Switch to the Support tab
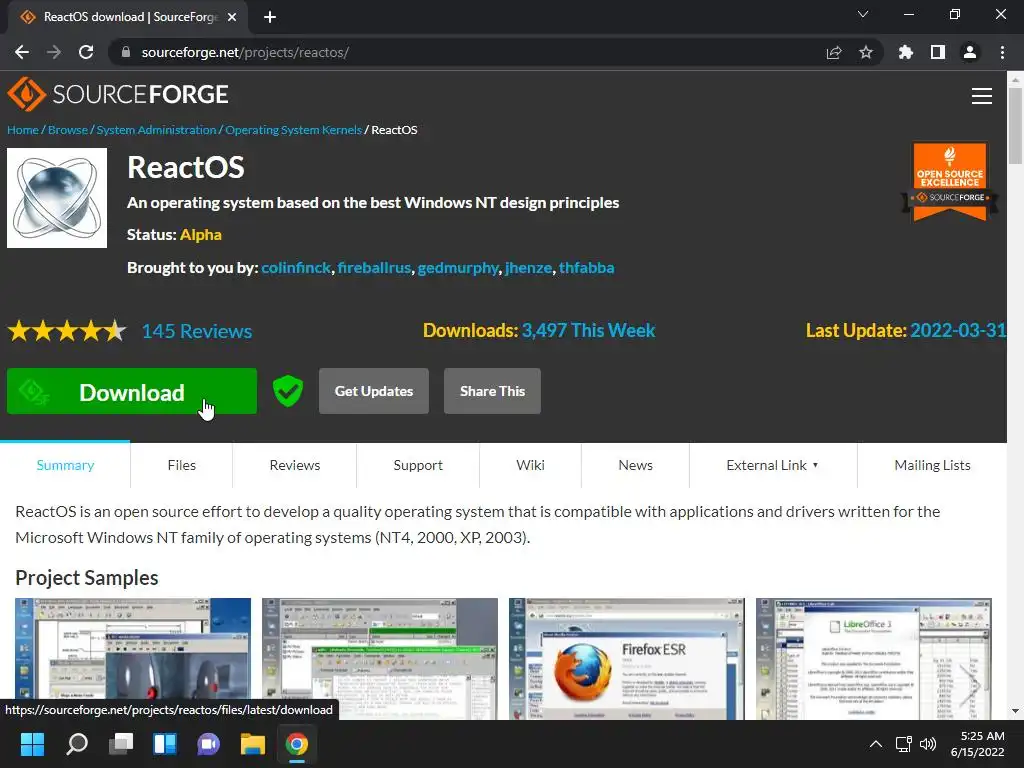This screenshot has height=768, width=1024. [x=418, y=465]
